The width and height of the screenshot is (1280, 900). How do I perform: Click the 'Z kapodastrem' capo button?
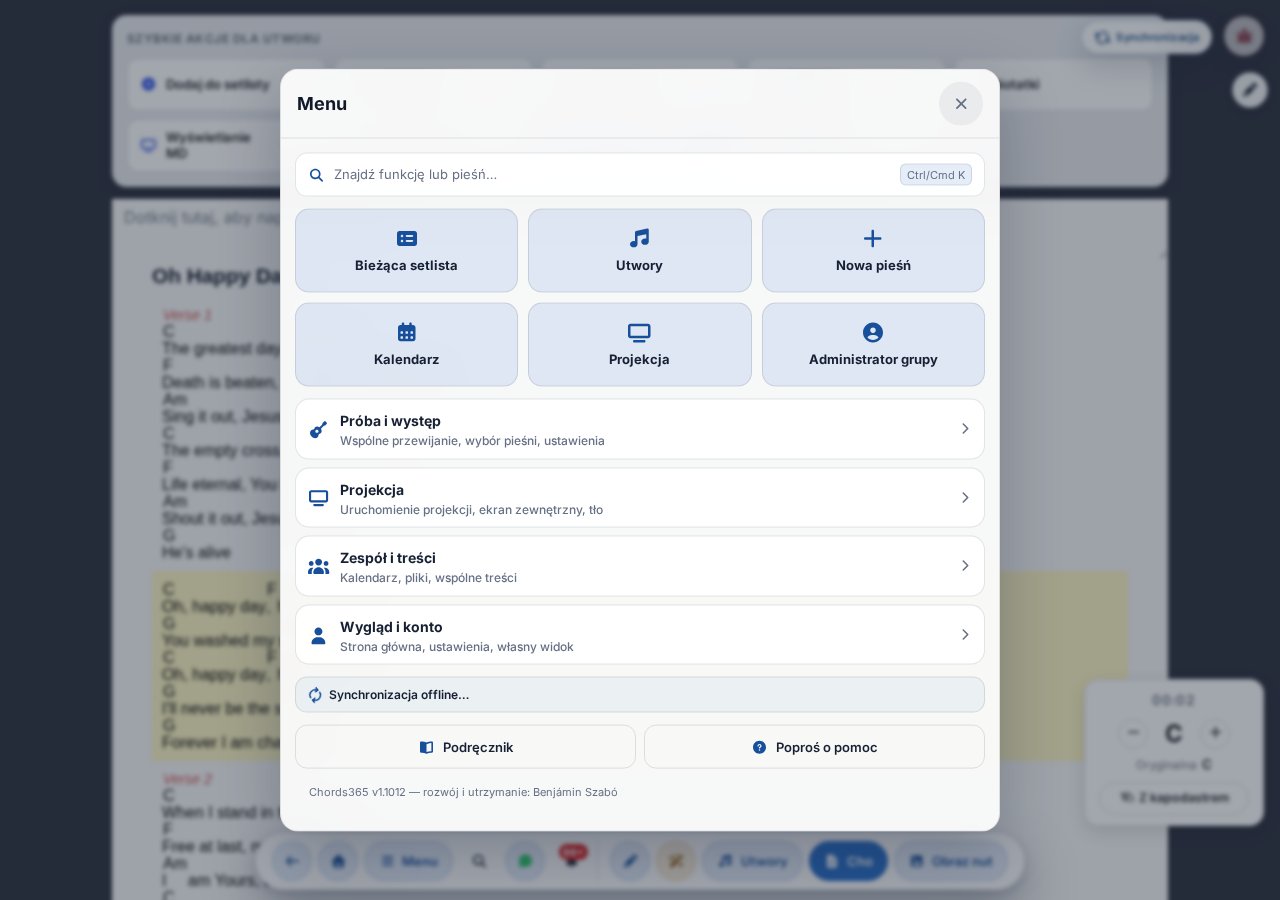(1174, 798)
